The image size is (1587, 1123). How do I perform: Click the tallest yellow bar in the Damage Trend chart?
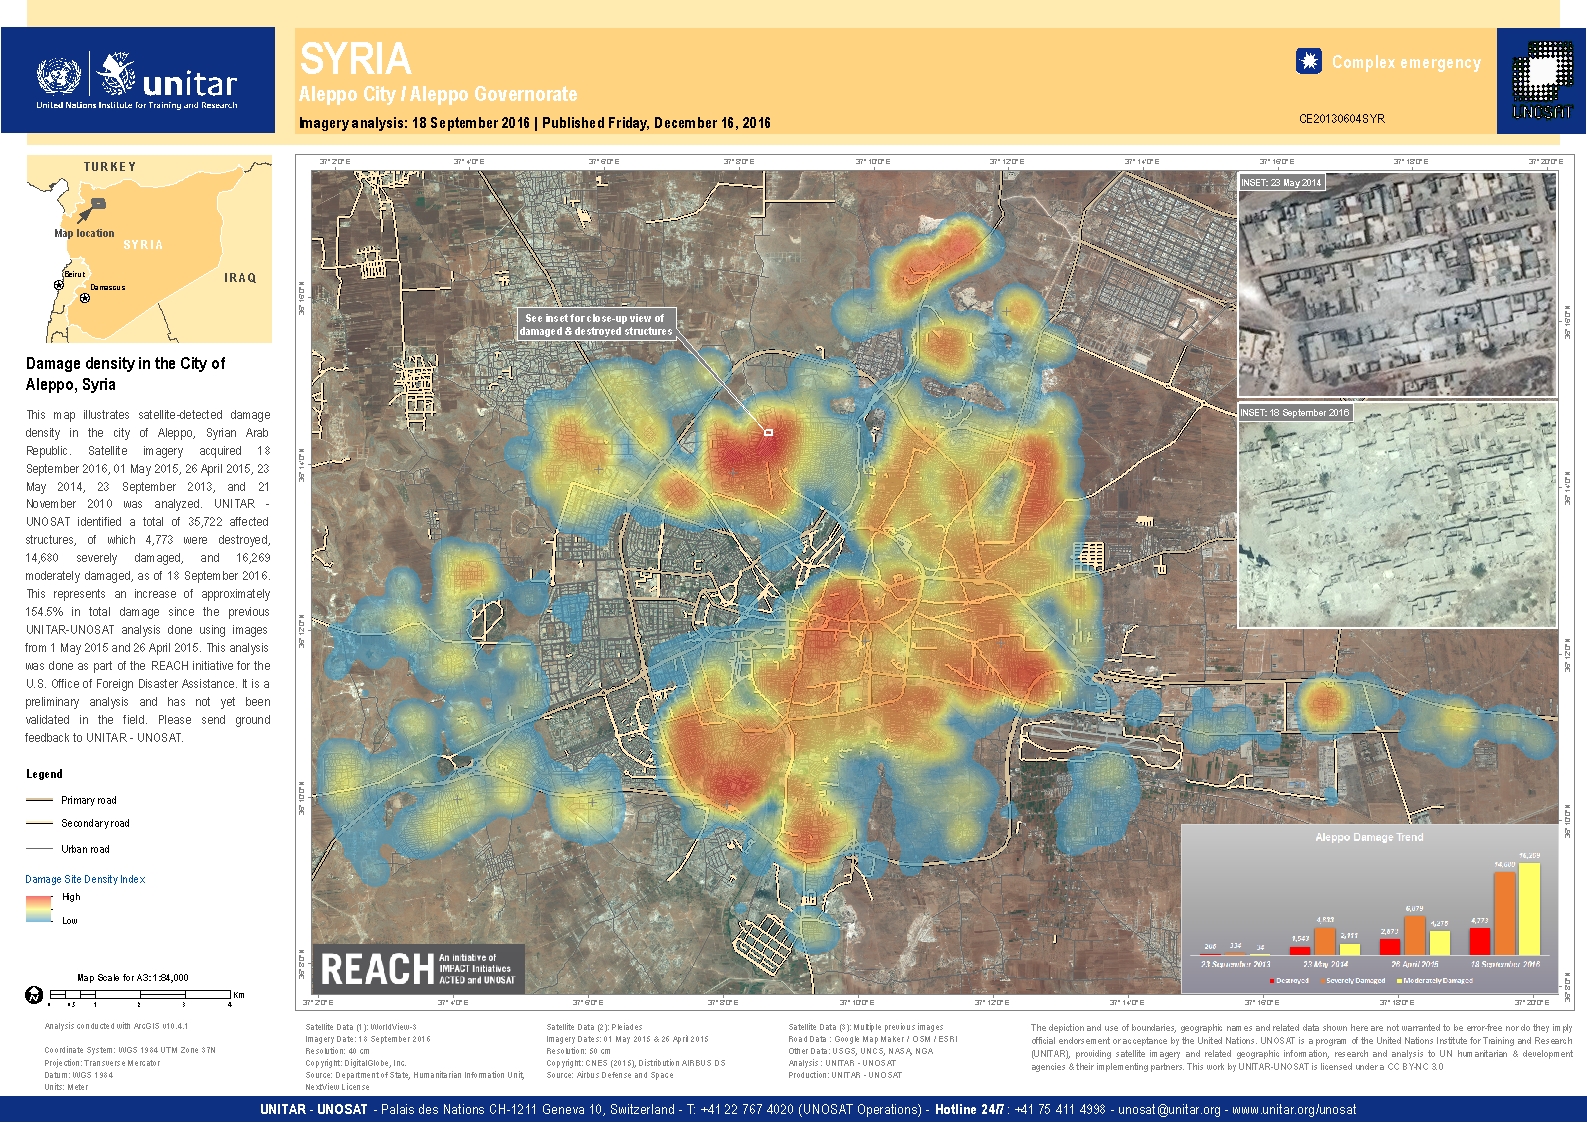(x=1529, y=909)
